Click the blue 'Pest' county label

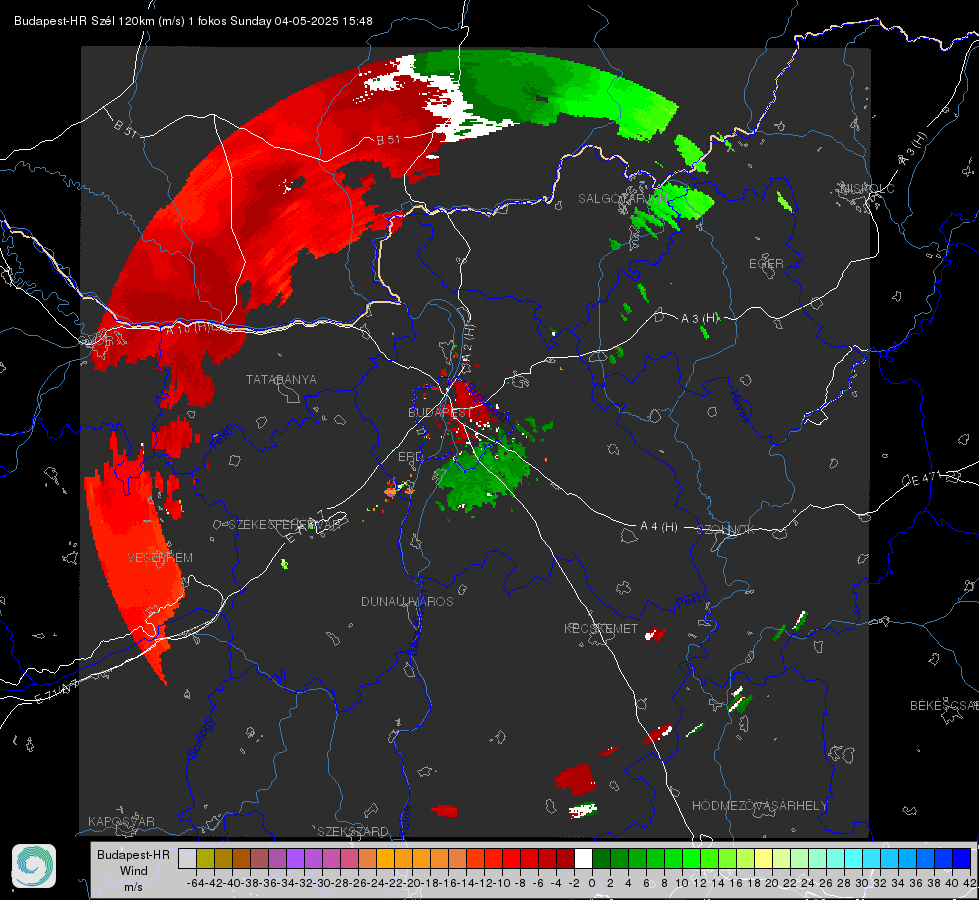(x=691, y=601)
